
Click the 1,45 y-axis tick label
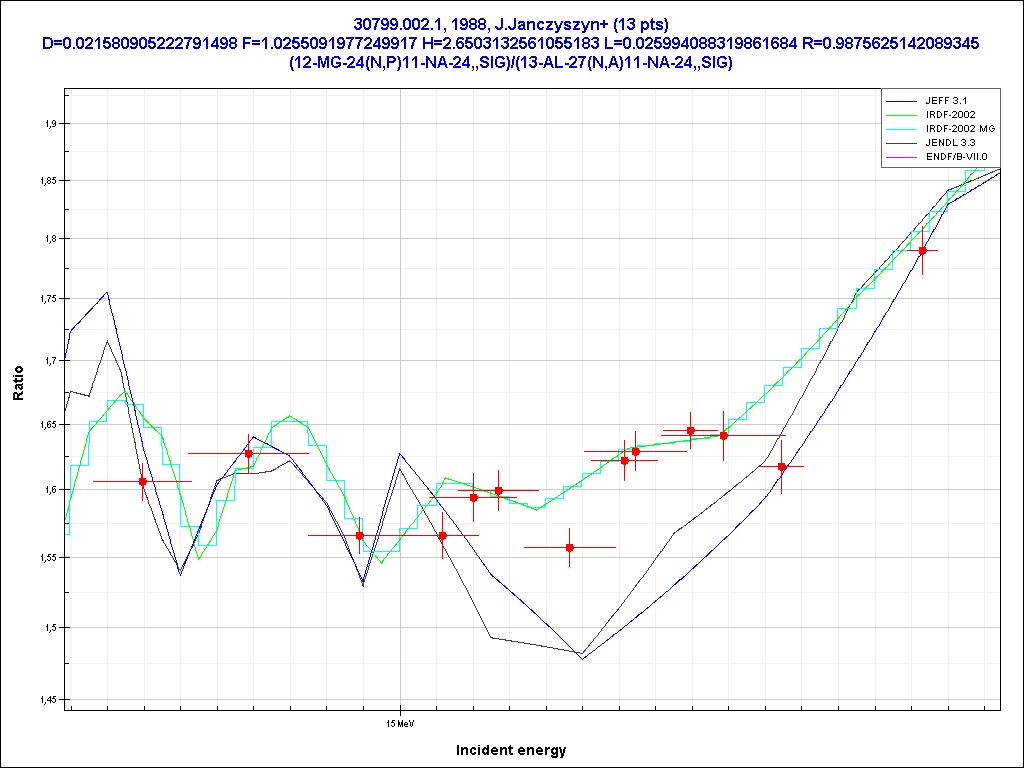point(47,700)
